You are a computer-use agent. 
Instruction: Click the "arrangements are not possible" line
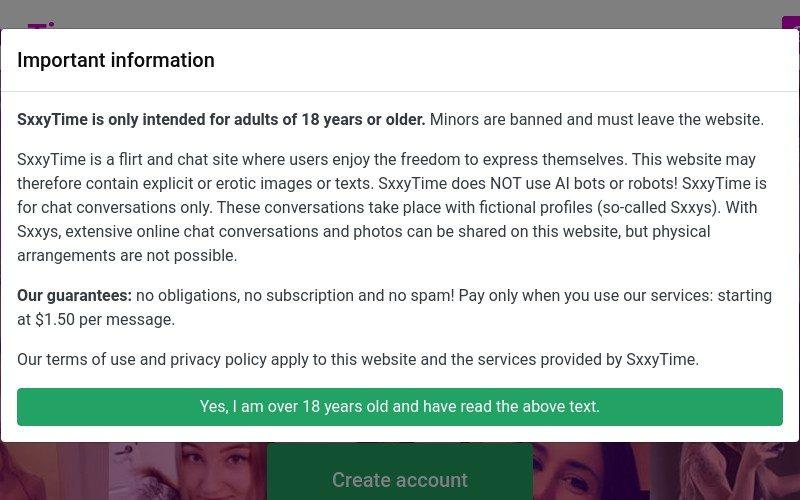pyautogui.click(x=127, y=255)
